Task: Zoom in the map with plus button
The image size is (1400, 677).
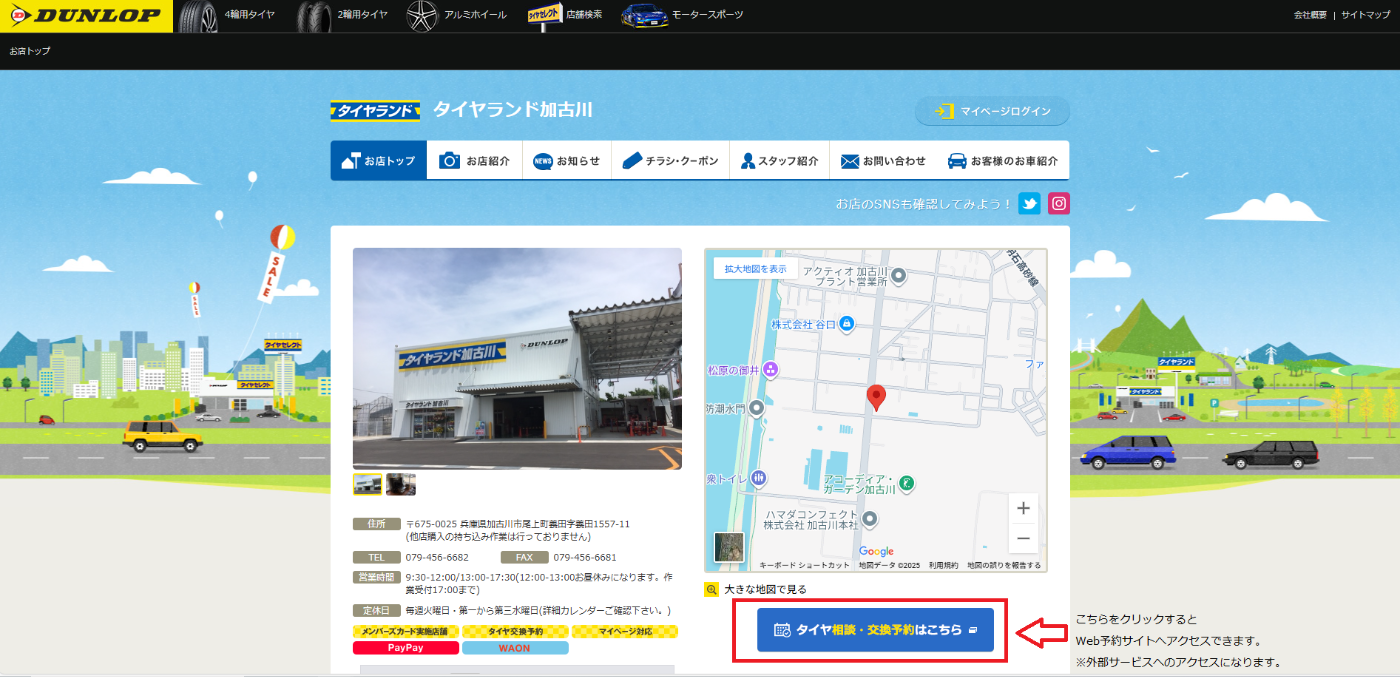Action: 1023,508
